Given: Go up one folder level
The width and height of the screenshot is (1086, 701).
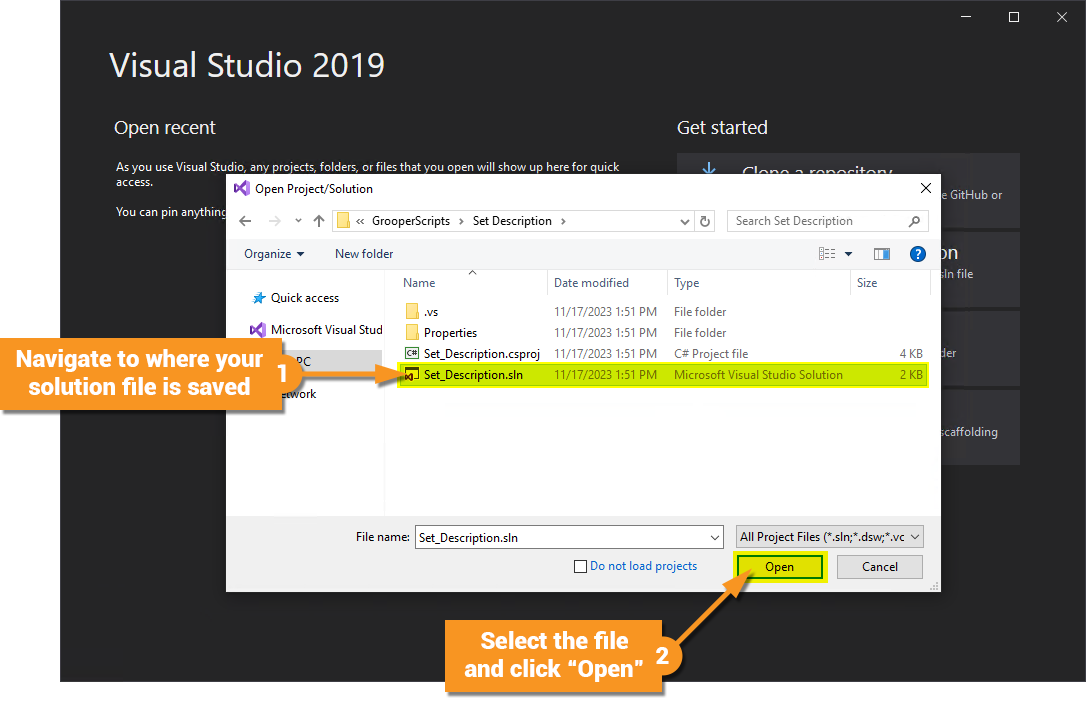Looking at the screenshot, I should pos(319,221).
